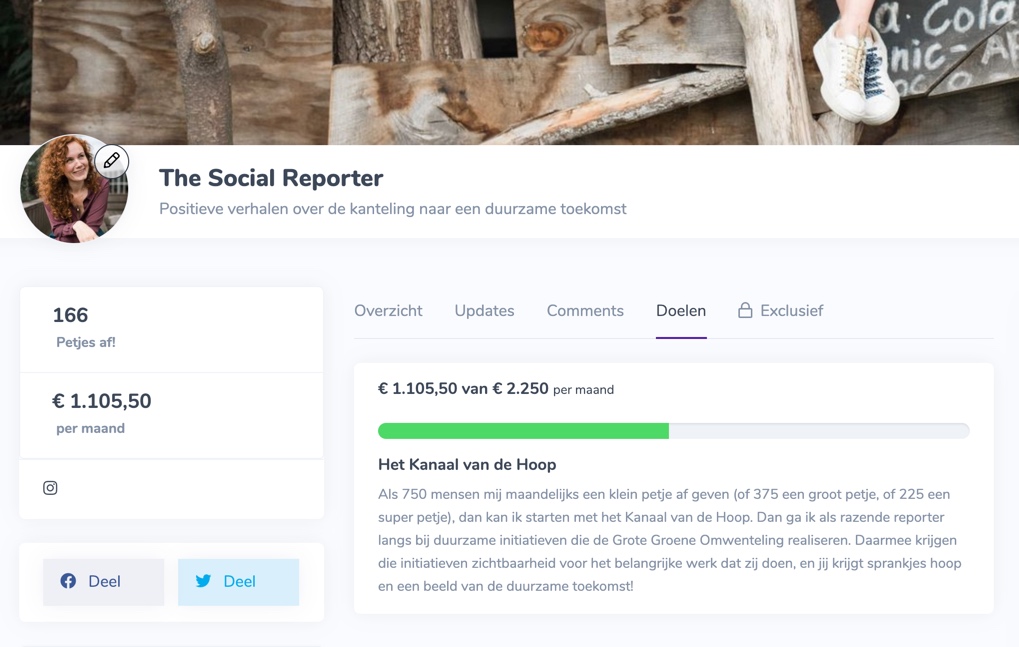Click the Facebook logo icon
Viewport: 1019px width, 647px height.
click(x=68, y=581)
